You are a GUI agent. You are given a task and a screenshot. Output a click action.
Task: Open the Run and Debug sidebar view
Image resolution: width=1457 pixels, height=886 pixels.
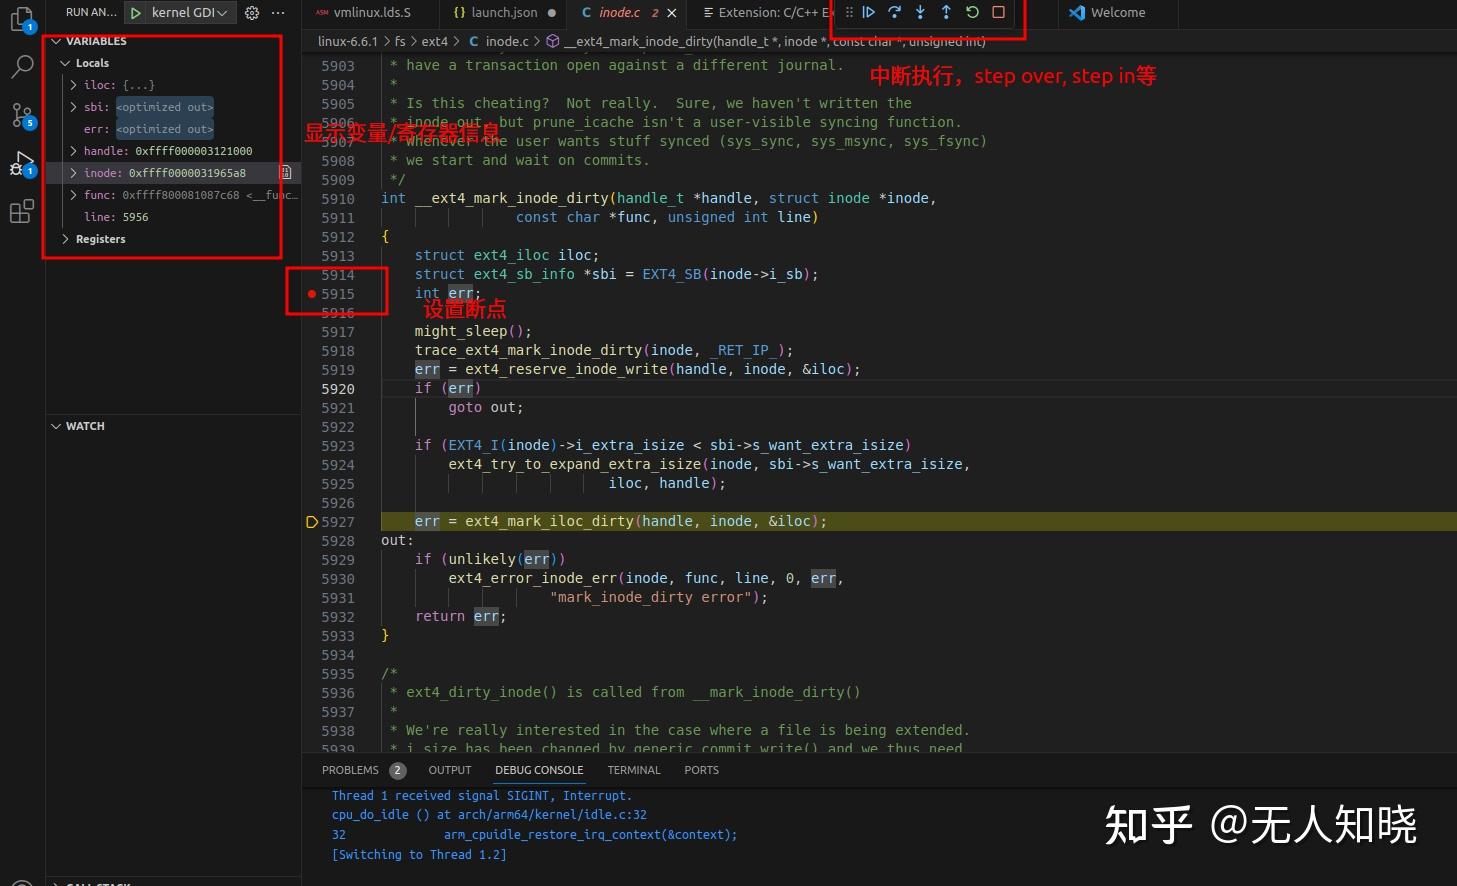[22, 163]
